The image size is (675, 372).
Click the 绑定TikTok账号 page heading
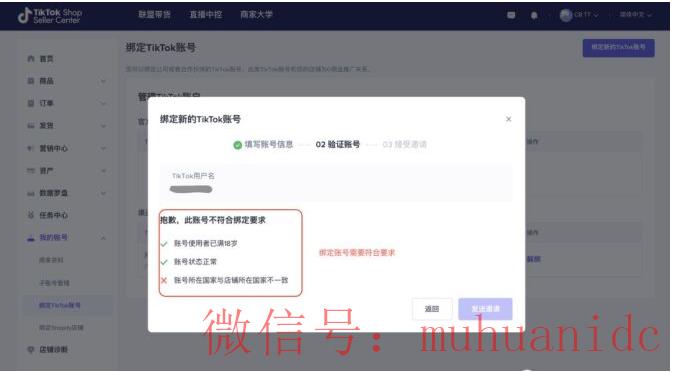click(160, 48)
